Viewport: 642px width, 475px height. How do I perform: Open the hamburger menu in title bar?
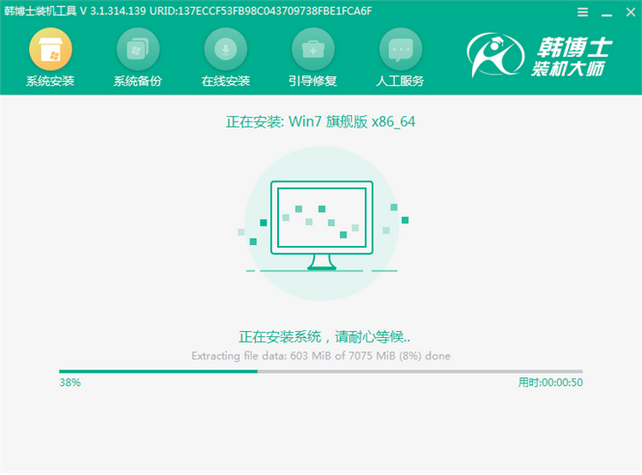click(x=583, y=11)
